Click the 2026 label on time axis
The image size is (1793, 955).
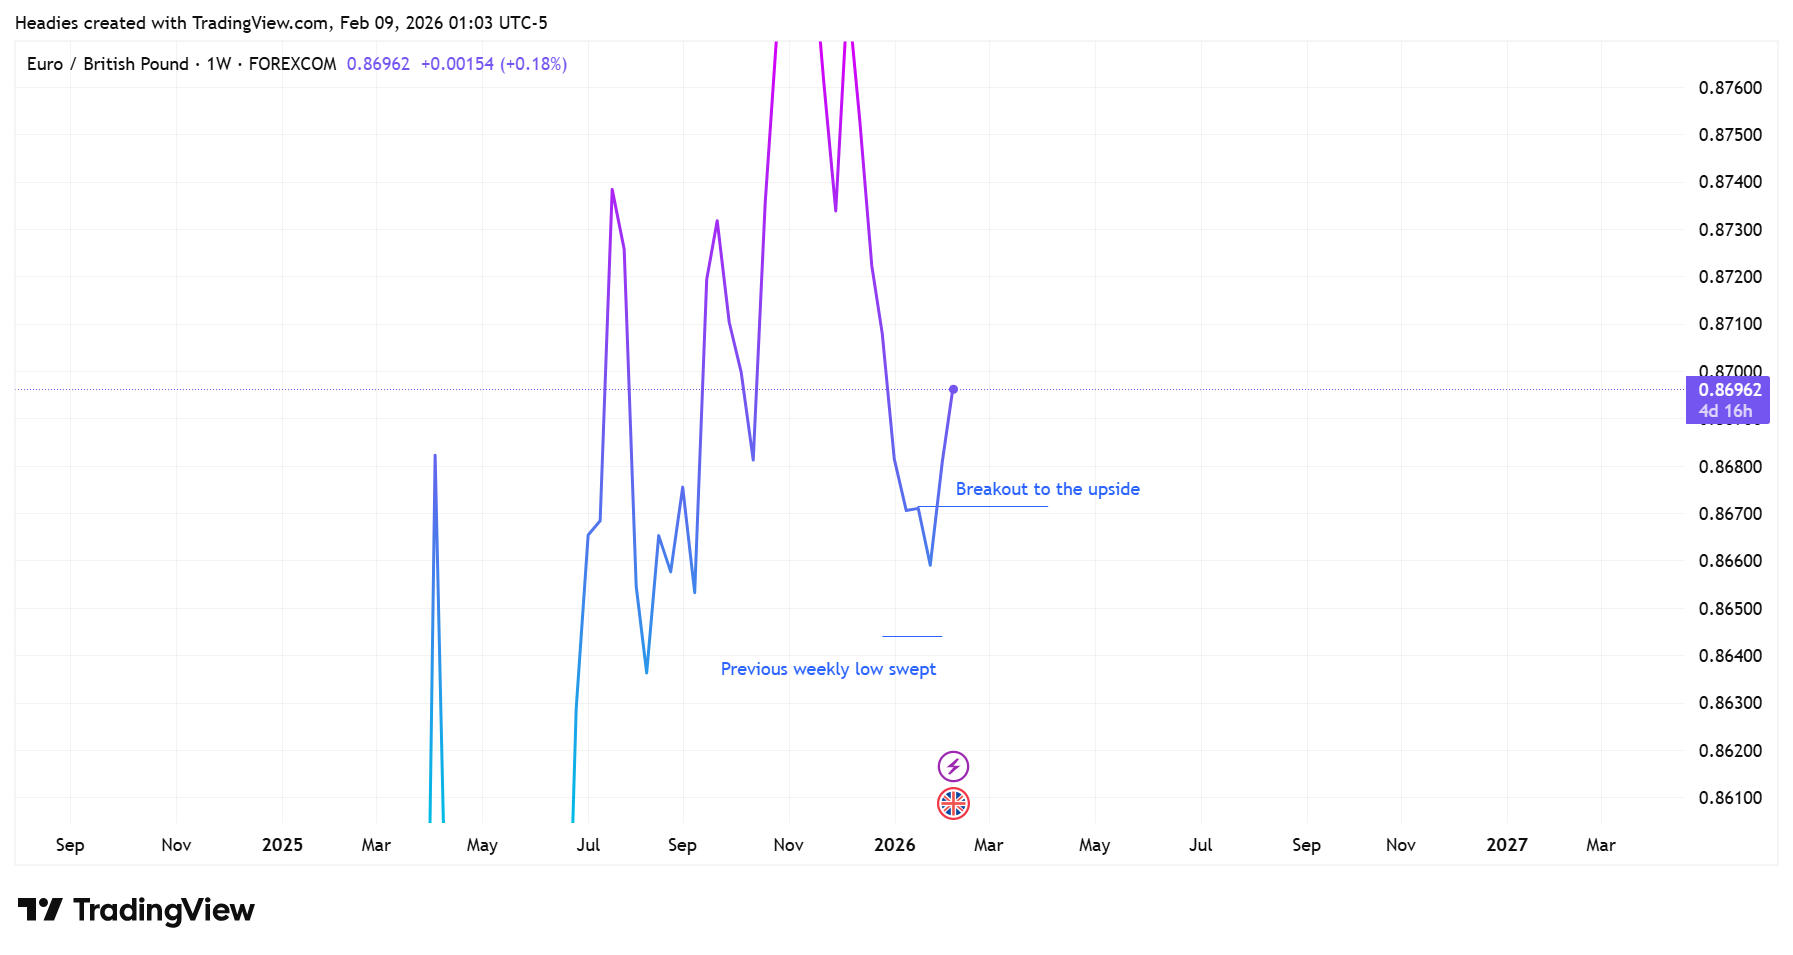tap(894, 845)
